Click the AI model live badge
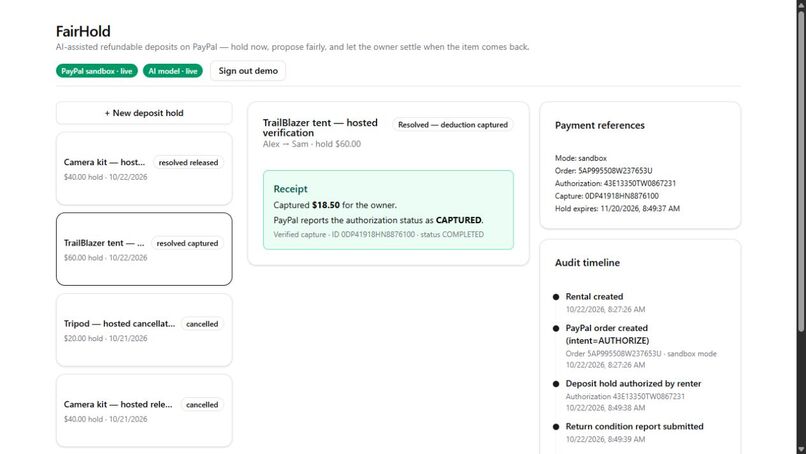 pyautogui.click(x=173, y=71)
